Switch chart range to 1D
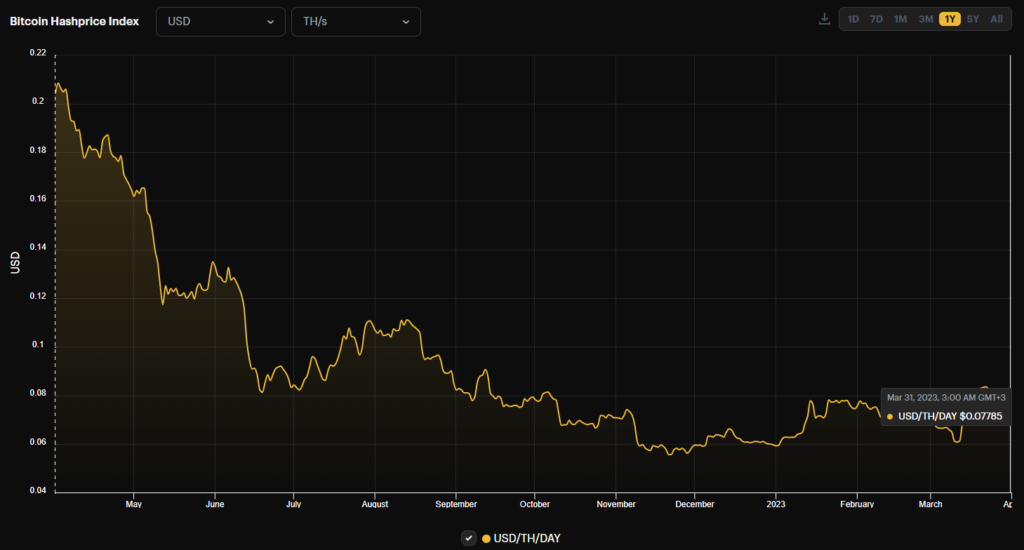Image resolution: width=1024 pixels, height=550 pixels. 853,19
